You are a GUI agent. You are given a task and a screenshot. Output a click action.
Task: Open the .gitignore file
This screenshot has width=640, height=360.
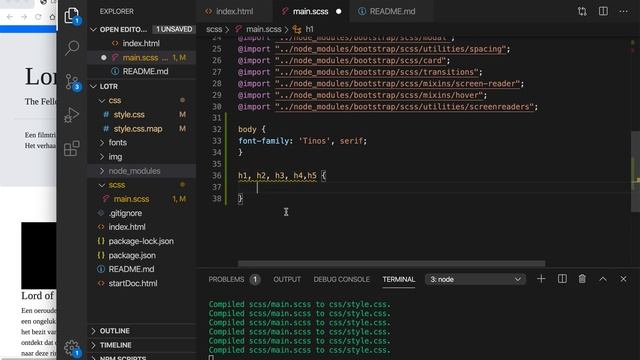[142, 213]
